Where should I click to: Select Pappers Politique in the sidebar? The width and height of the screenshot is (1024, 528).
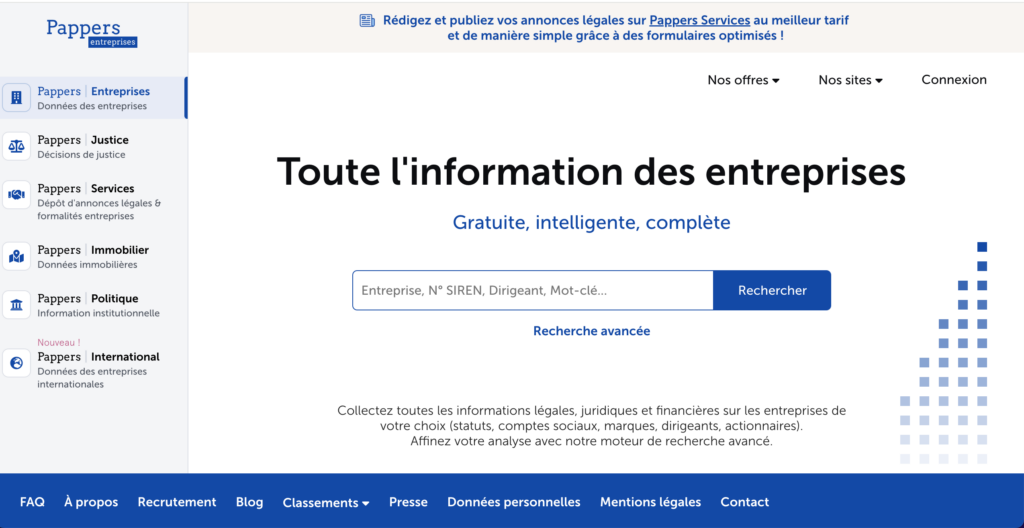point(93,305)
